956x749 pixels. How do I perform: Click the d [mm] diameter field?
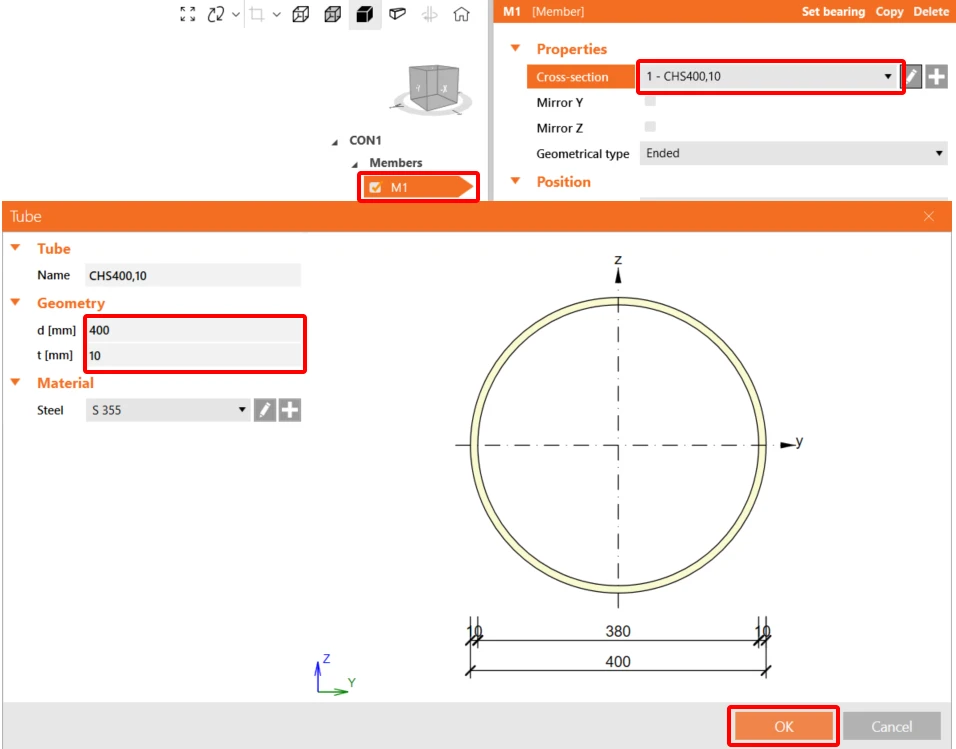tap(194, 331)
